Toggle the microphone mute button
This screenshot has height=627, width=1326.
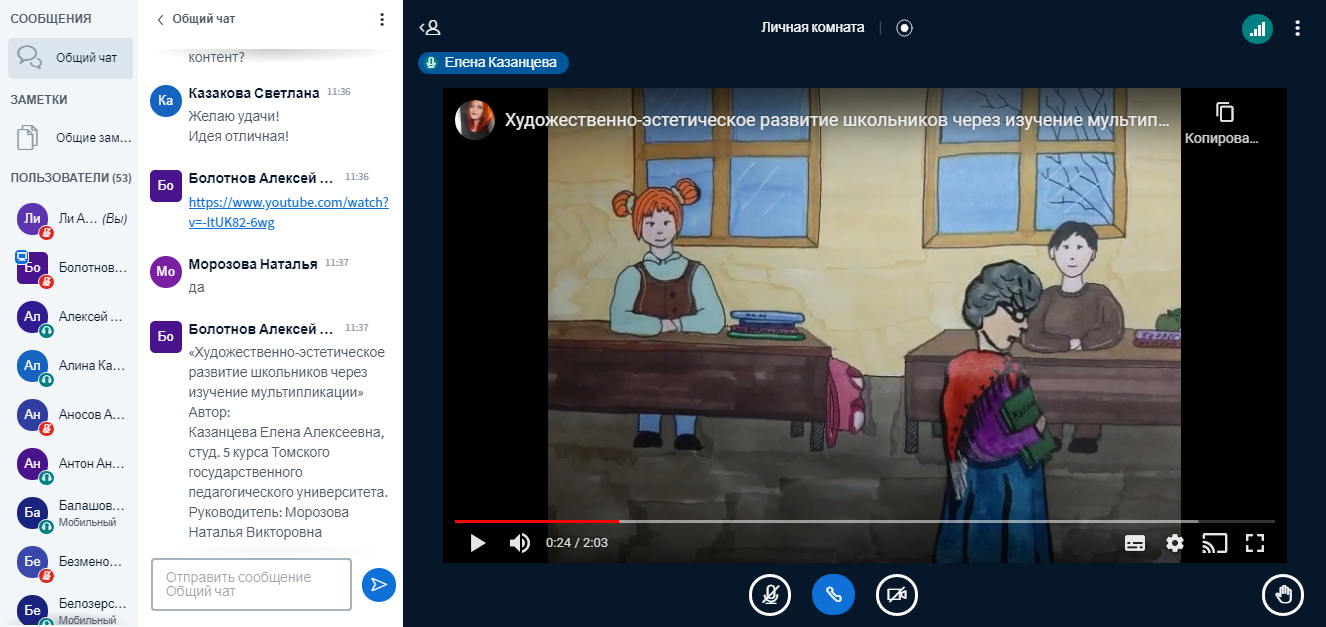coord(770,595)
